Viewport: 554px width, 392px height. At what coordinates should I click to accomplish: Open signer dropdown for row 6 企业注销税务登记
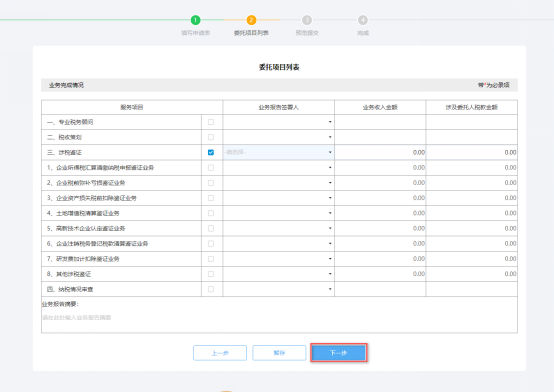(278, 244)
